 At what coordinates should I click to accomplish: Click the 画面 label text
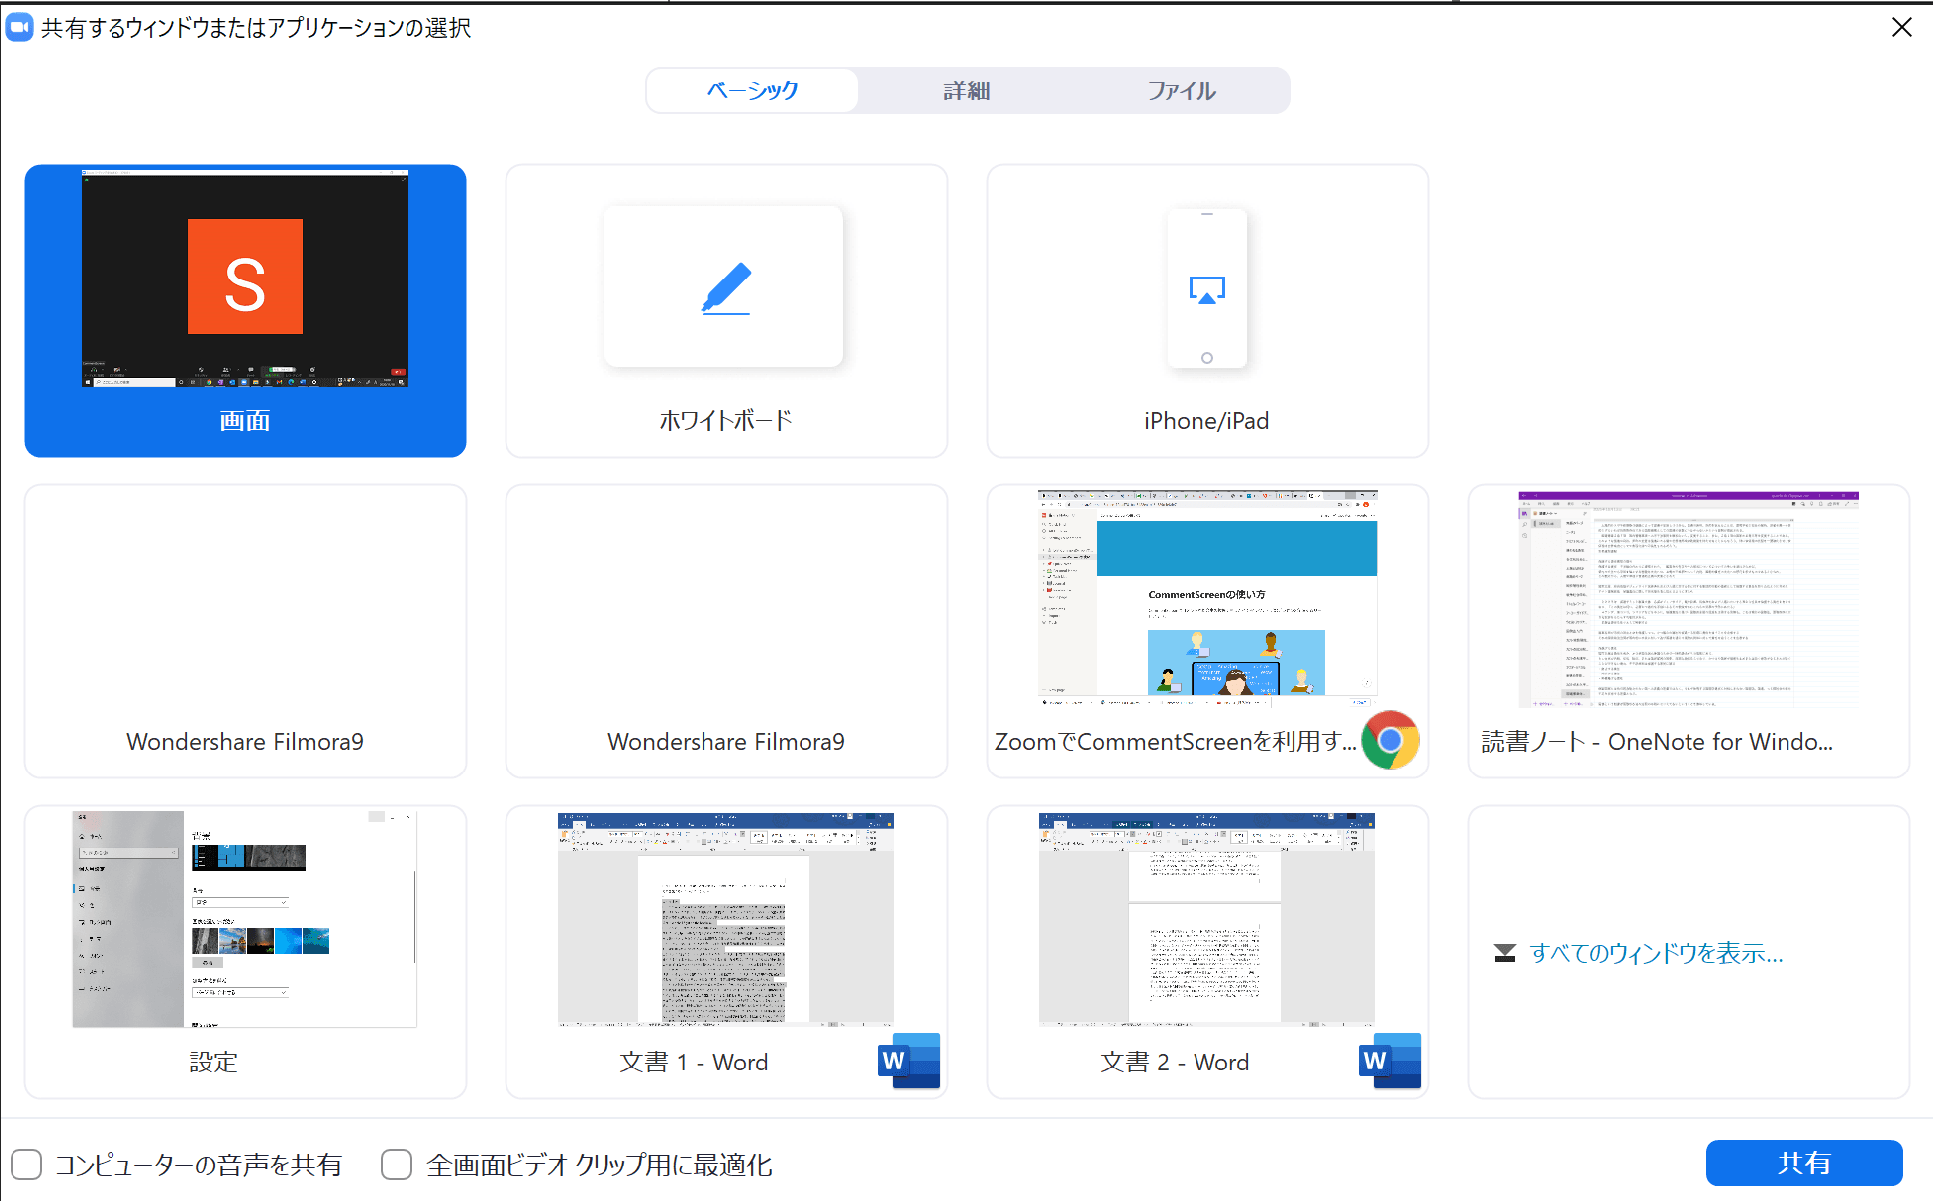pyautogui.click(x=245, y=421)
